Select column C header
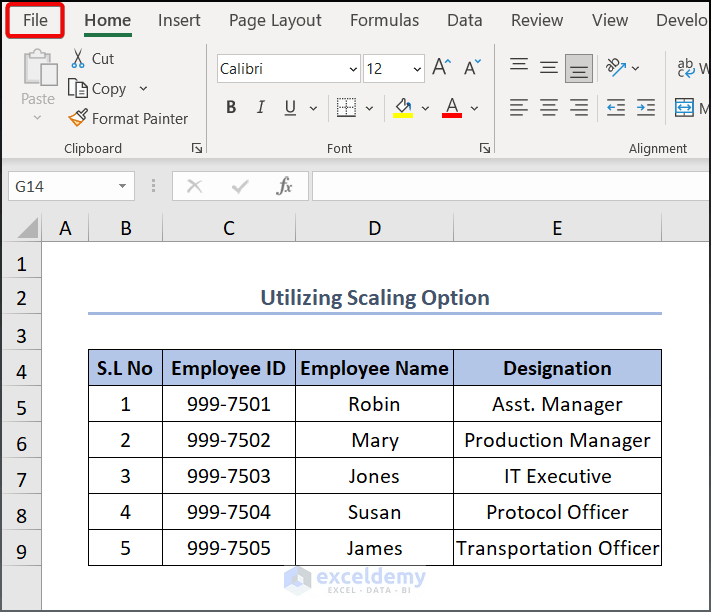Image resolution: width=711 pixels, height=612 pixels. tap(229, 228)
